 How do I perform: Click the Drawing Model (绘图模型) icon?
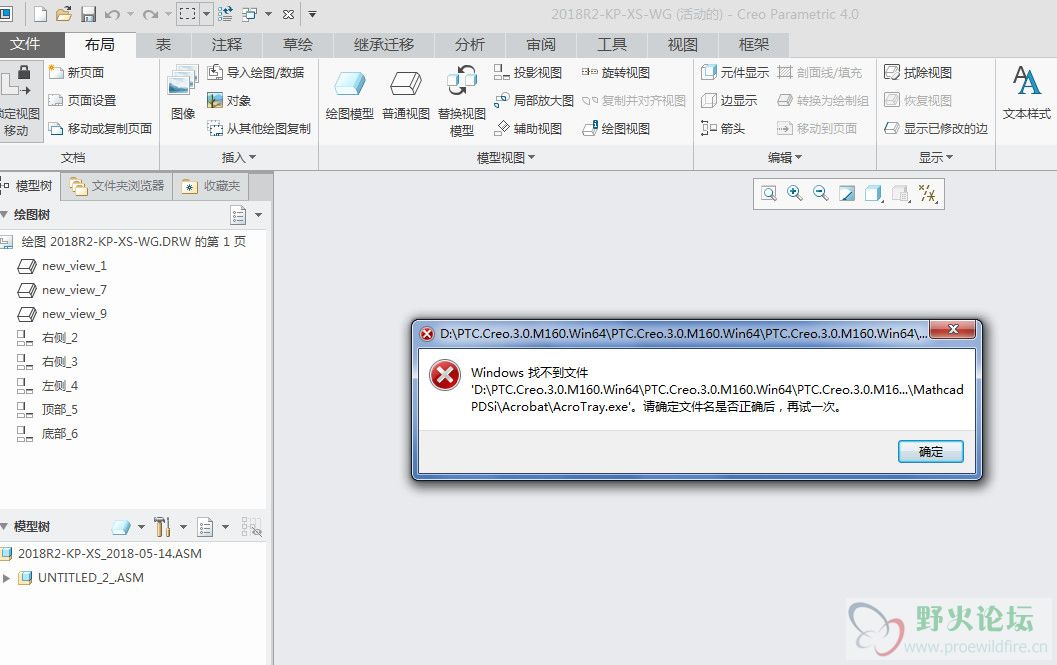click(349, 94)
